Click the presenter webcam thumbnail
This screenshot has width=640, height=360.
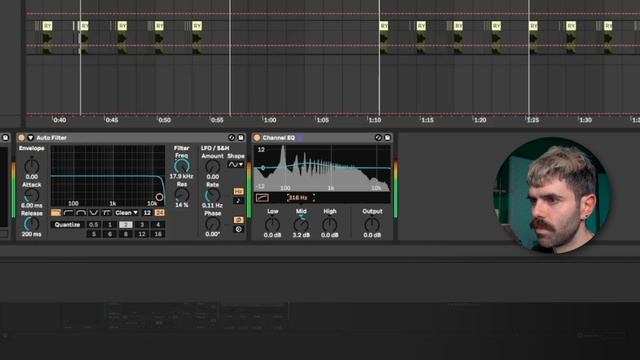(x=553, y=196)
